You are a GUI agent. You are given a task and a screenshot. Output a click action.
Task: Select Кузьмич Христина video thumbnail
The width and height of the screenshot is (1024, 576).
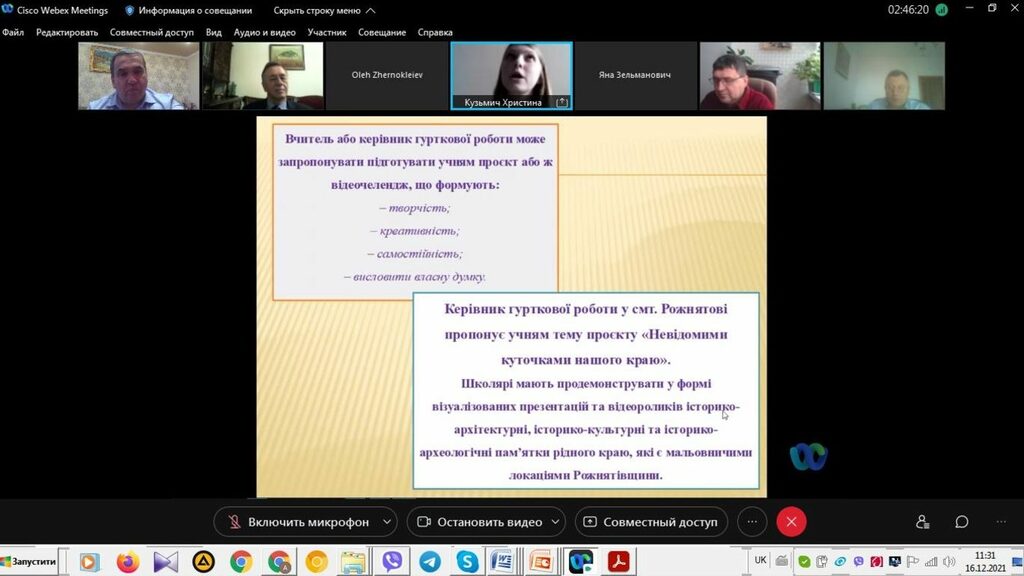pyautogui.click(x=511, y=75)
